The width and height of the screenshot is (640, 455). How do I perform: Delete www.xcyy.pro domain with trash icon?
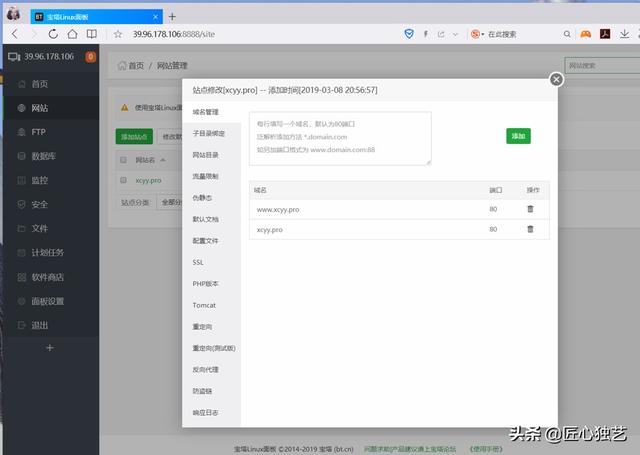point(530,209)
